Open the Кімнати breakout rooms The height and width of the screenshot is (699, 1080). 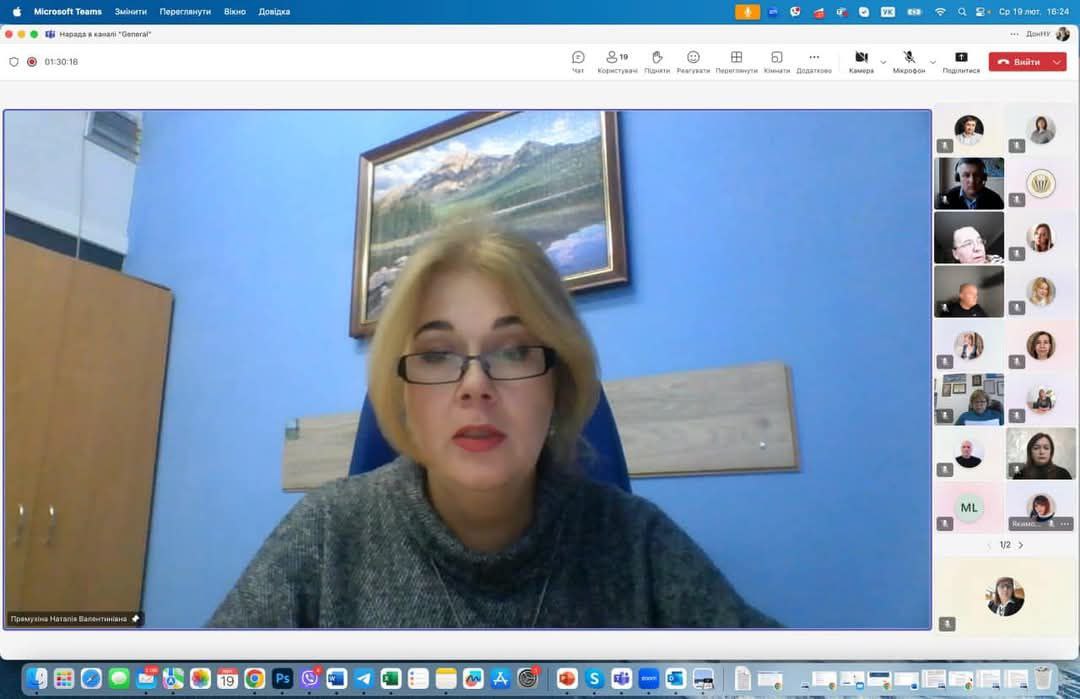(776, 62)
